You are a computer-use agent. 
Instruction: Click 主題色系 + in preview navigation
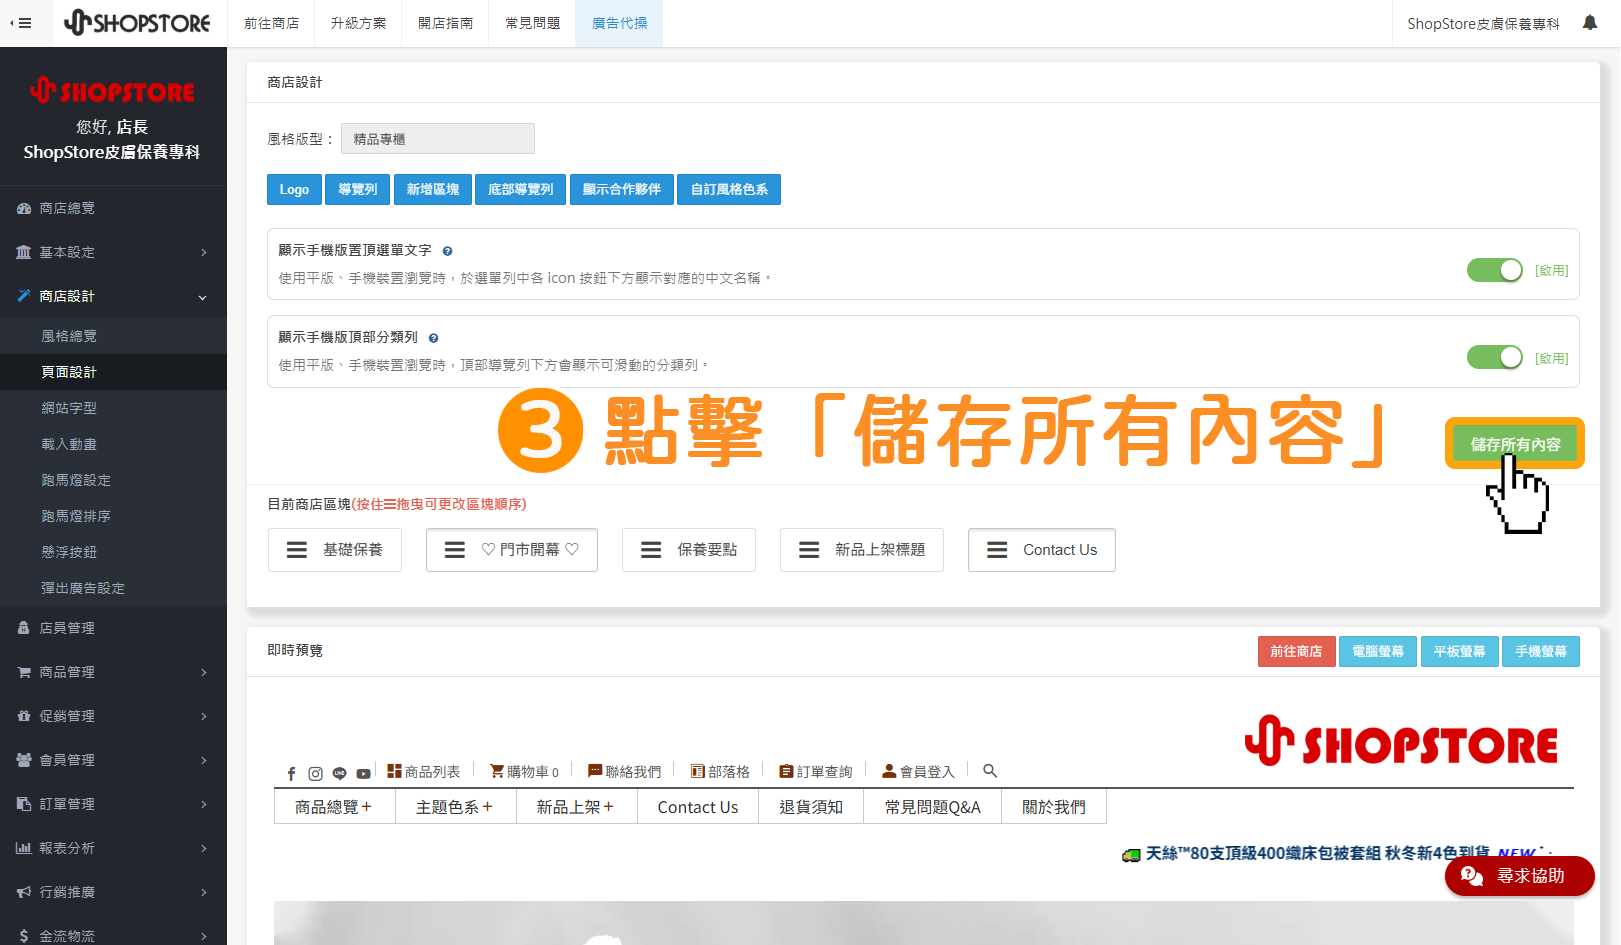(455, 807)
